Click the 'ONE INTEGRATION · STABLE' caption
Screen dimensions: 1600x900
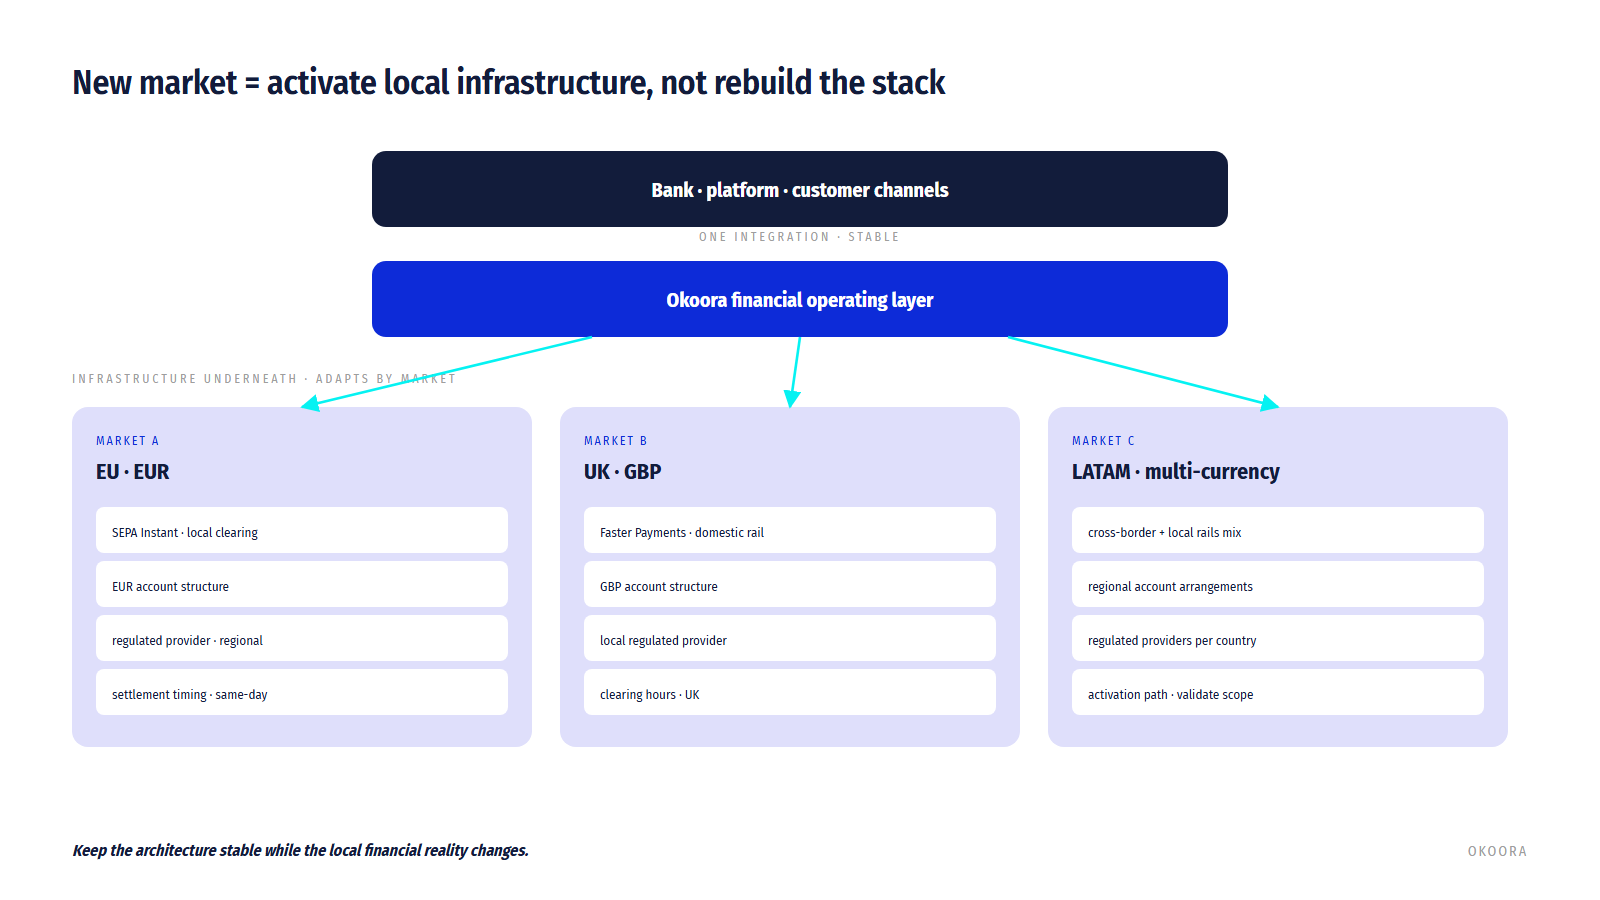coord(799,237)
